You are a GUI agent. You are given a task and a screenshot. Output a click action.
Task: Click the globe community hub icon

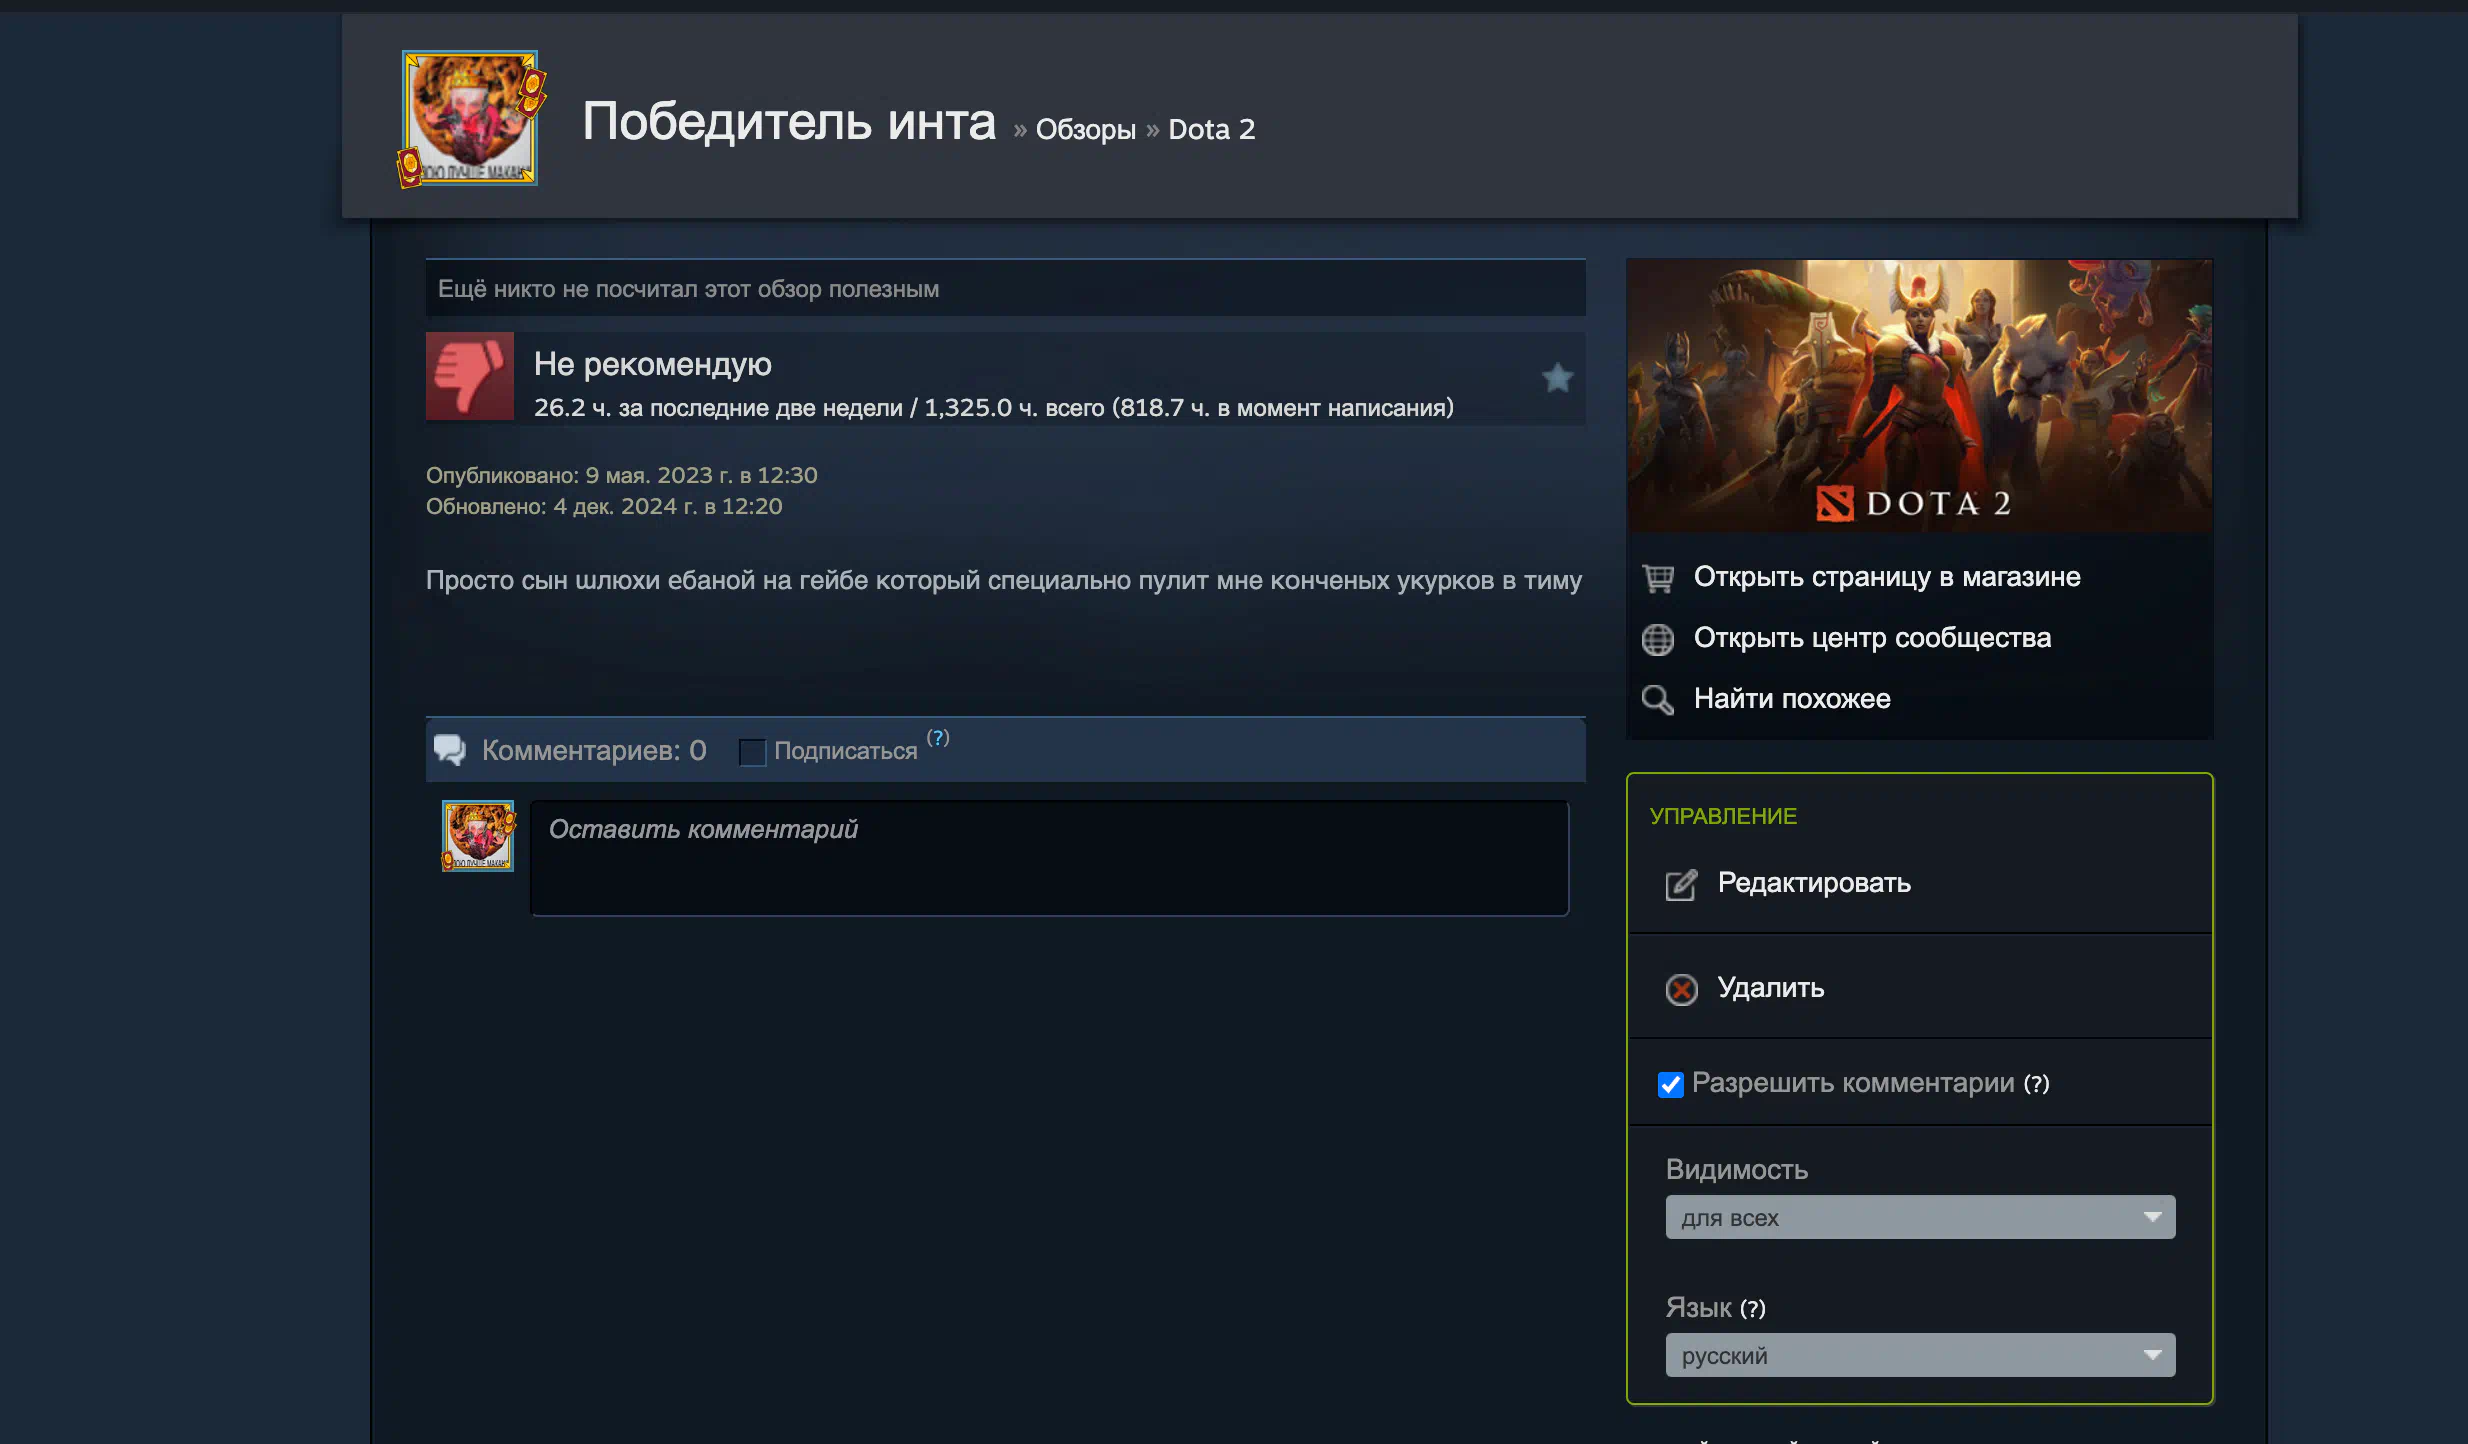pos(1658,639)
